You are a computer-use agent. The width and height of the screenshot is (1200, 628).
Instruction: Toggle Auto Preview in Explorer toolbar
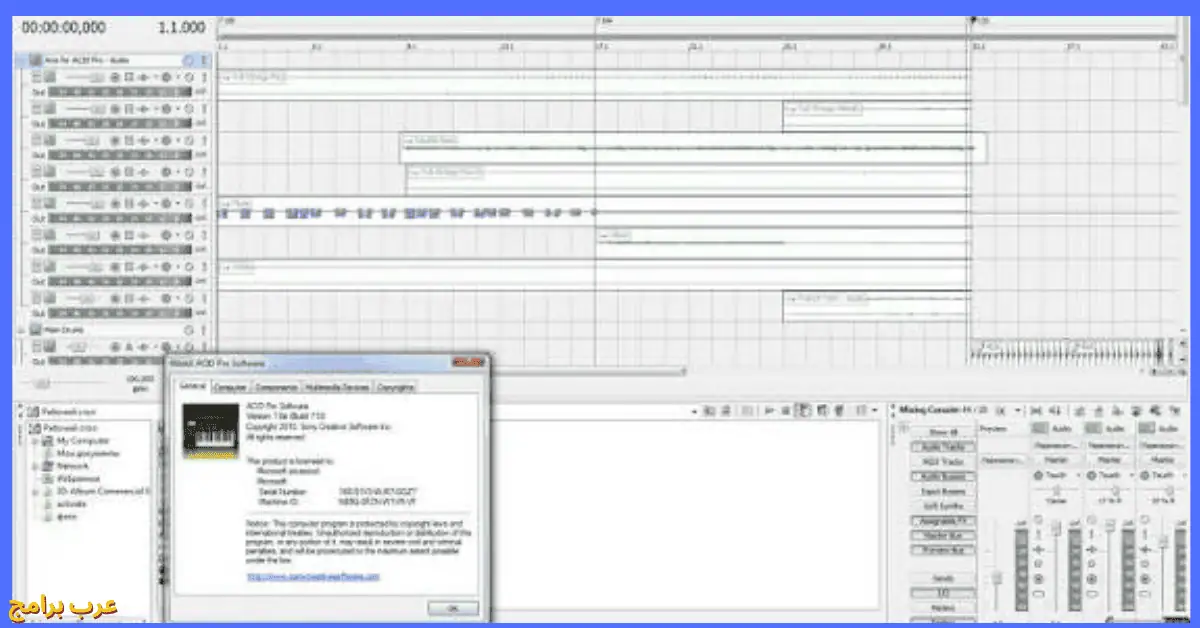click(x=802, y=410)
